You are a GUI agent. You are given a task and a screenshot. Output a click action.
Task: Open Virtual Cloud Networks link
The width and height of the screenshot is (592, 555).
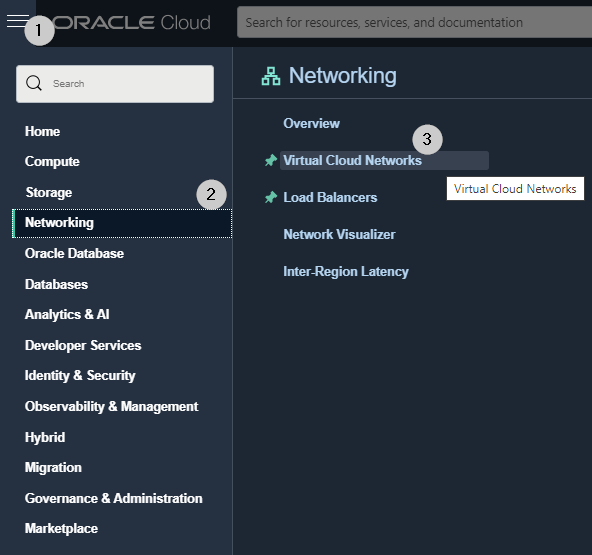(x=352, y=160)
